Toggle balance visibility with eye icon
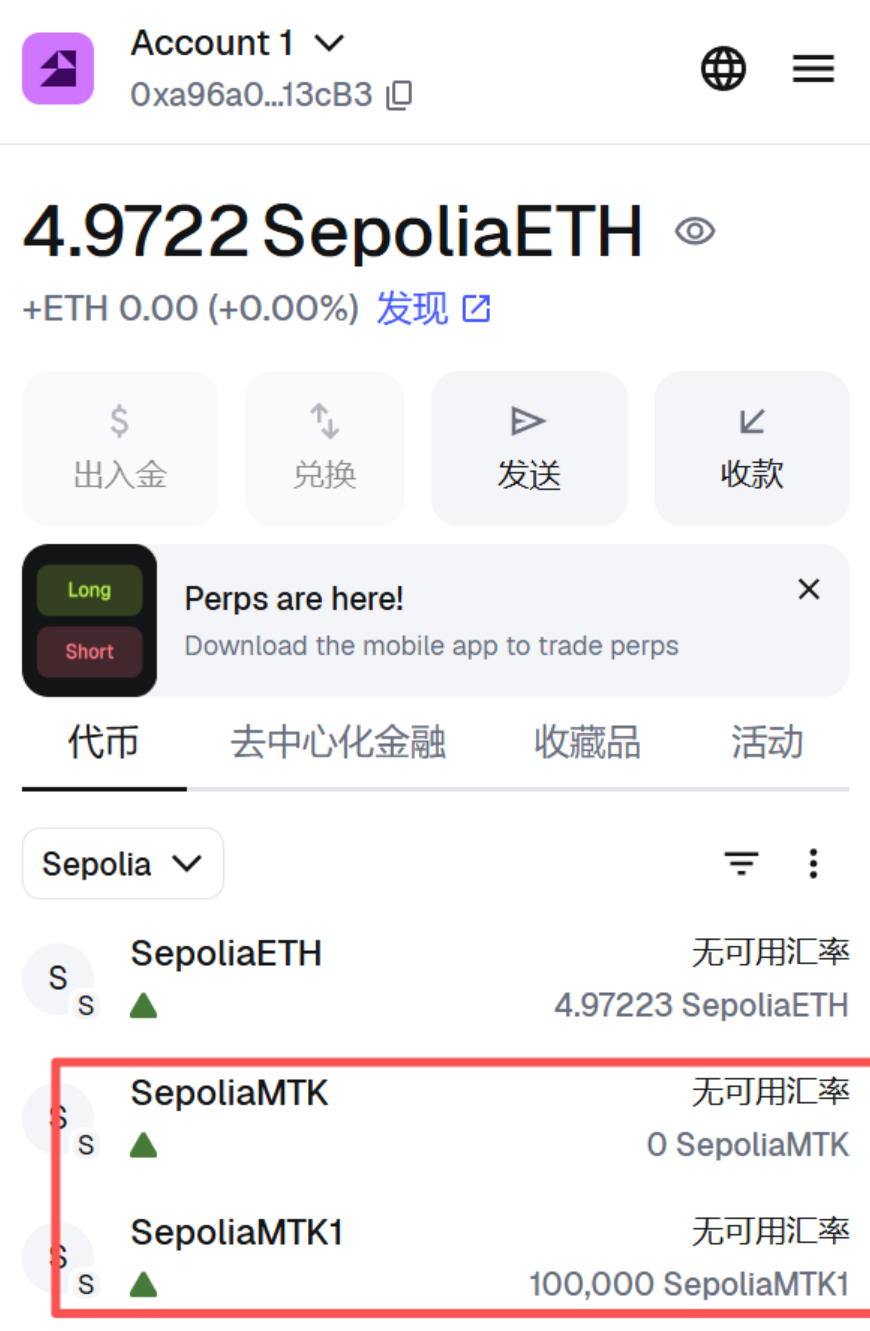The width and height of the screenshot is (870, 1331). (x=694, y=231)
